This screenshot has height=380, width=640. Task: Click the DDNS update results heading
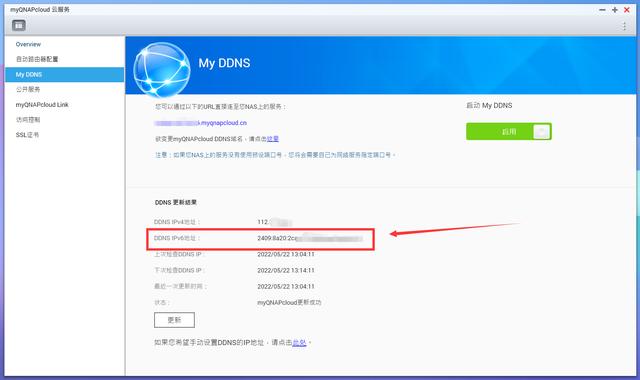click(176, 202)
